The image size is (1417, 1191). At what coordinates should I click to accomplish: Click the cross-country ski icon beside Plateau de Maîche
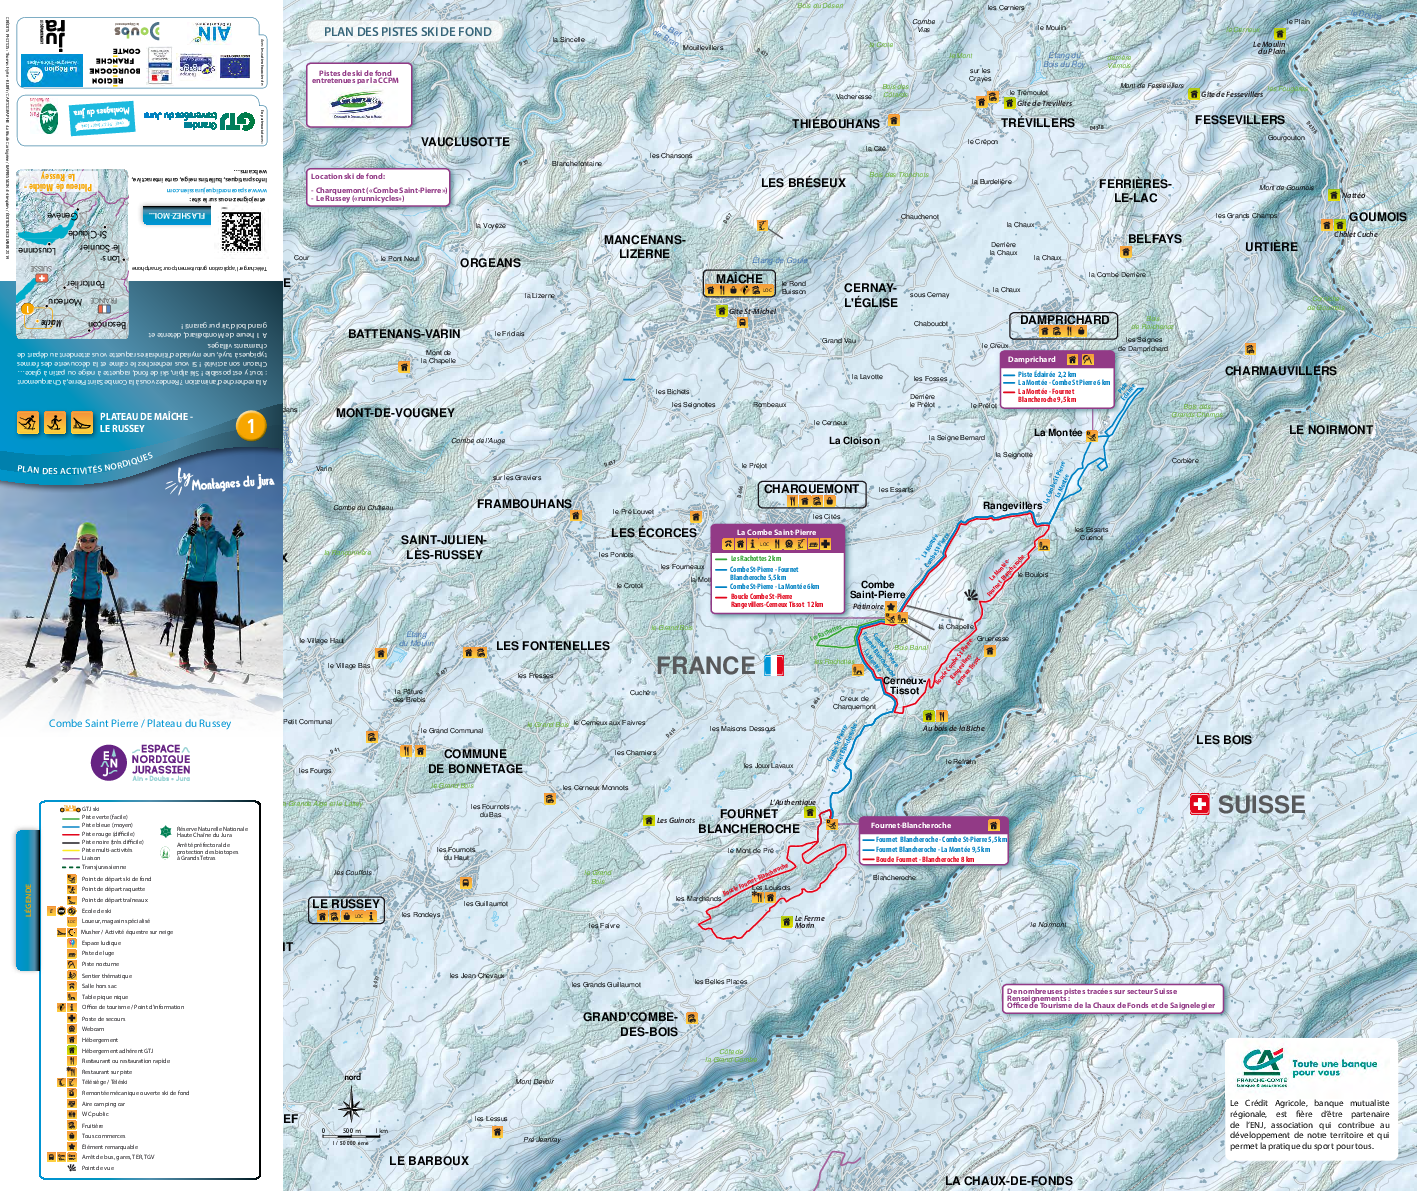pyautogui.click(x=28, y=422)
